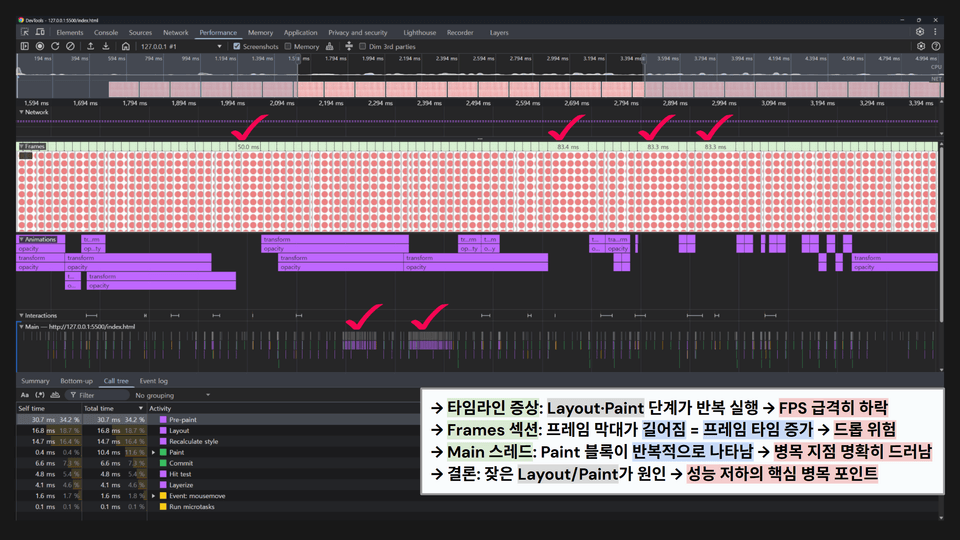Screen dimensions: 960x540
Task: Open the 127.0.0.1 #1 recording dropdown
Action: [x=181, y=47]
